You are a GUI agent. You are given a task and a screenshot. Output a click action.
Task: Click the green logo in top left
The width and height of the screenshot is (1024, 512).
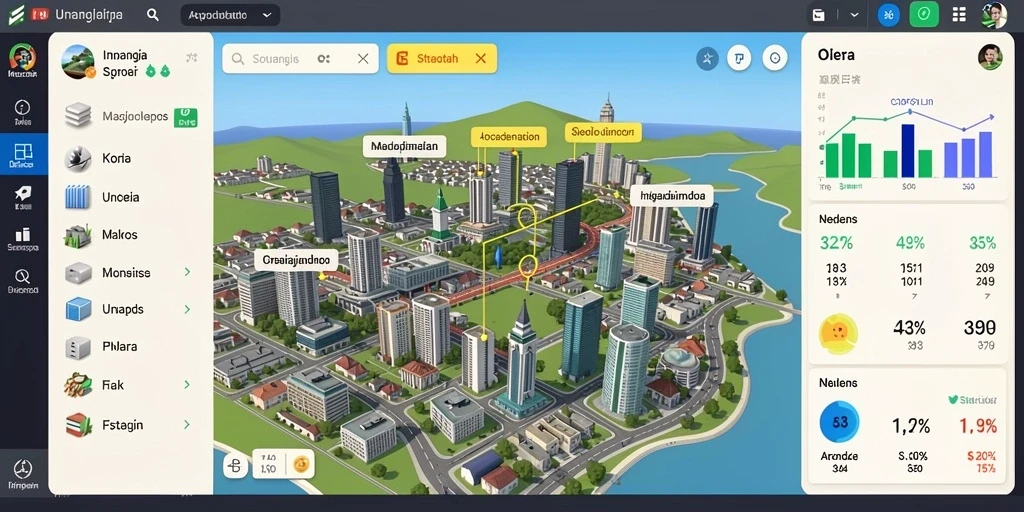(16, 14)
